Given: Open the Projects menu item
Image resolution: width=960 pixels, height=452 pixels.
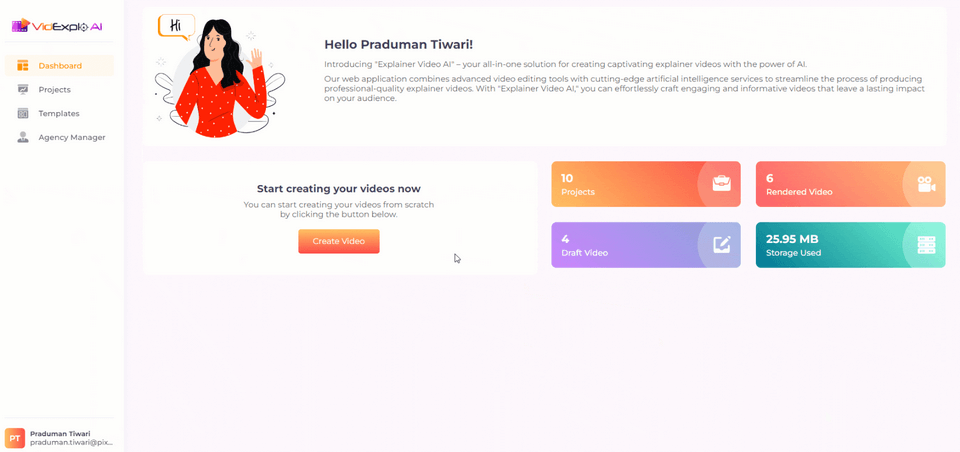Looking at the screenshot, I should tap(59, 89).
